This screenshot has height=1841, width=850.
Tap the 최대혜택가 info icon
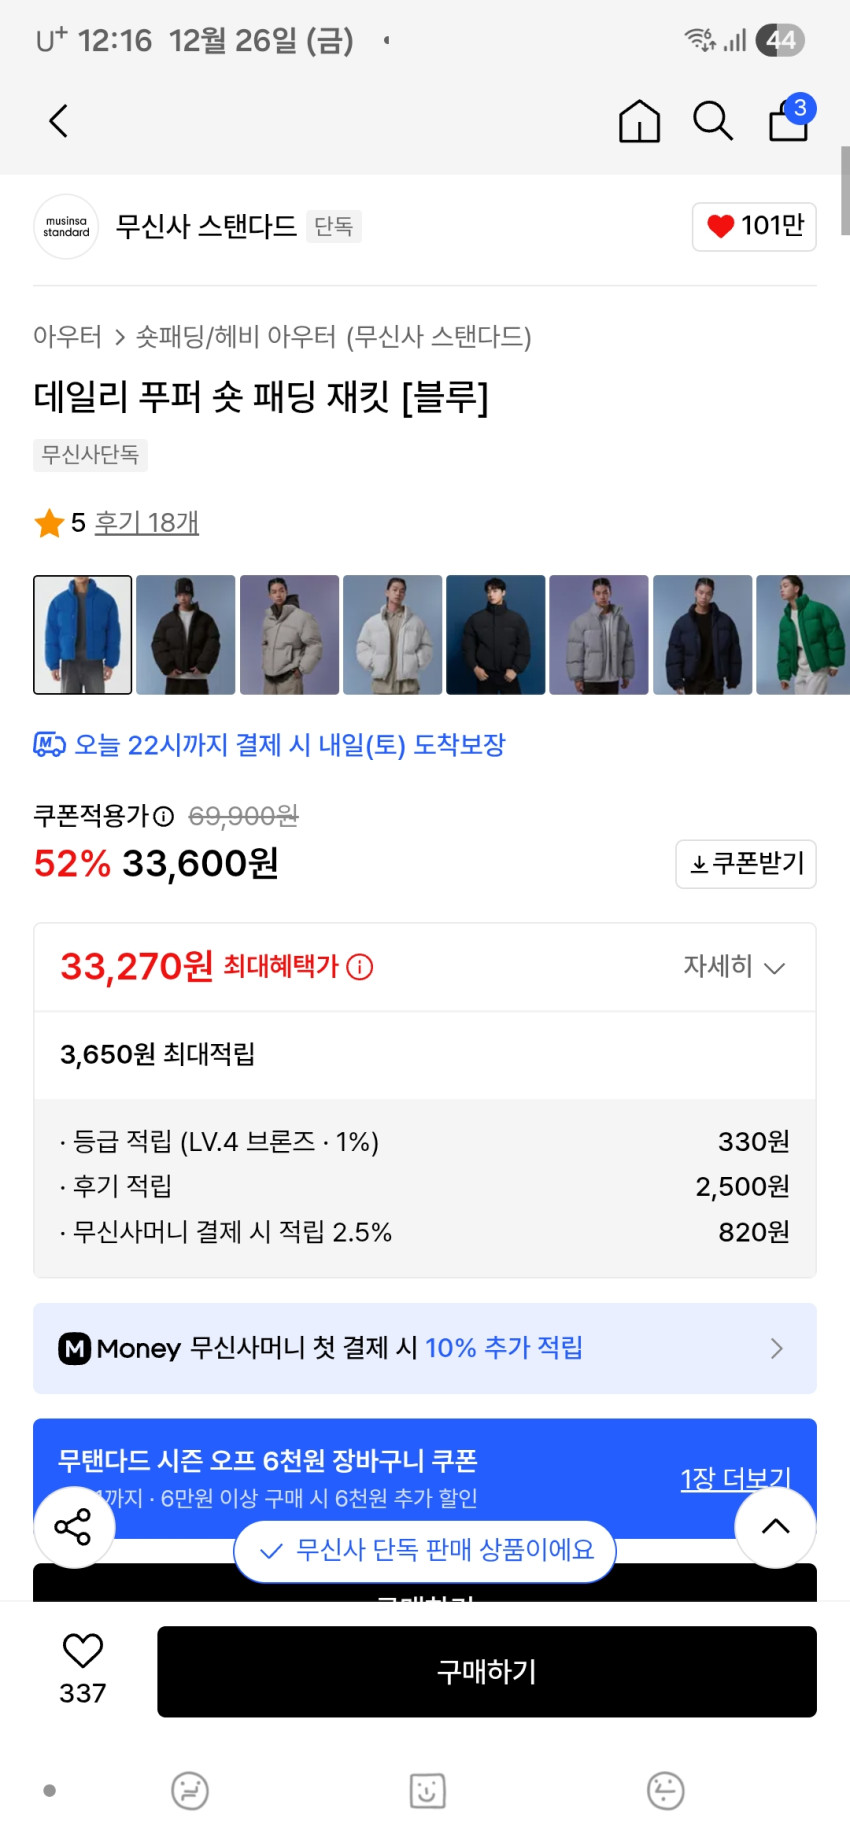(x=360, y=967)
